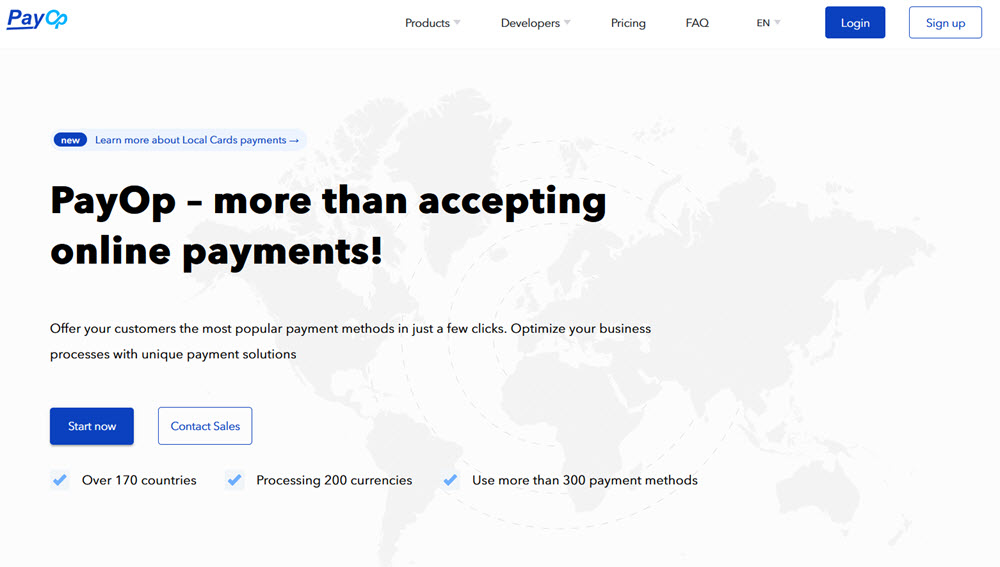The image size is (1000, 567).
Task: Click the Start now button
Action: point(92,426)
